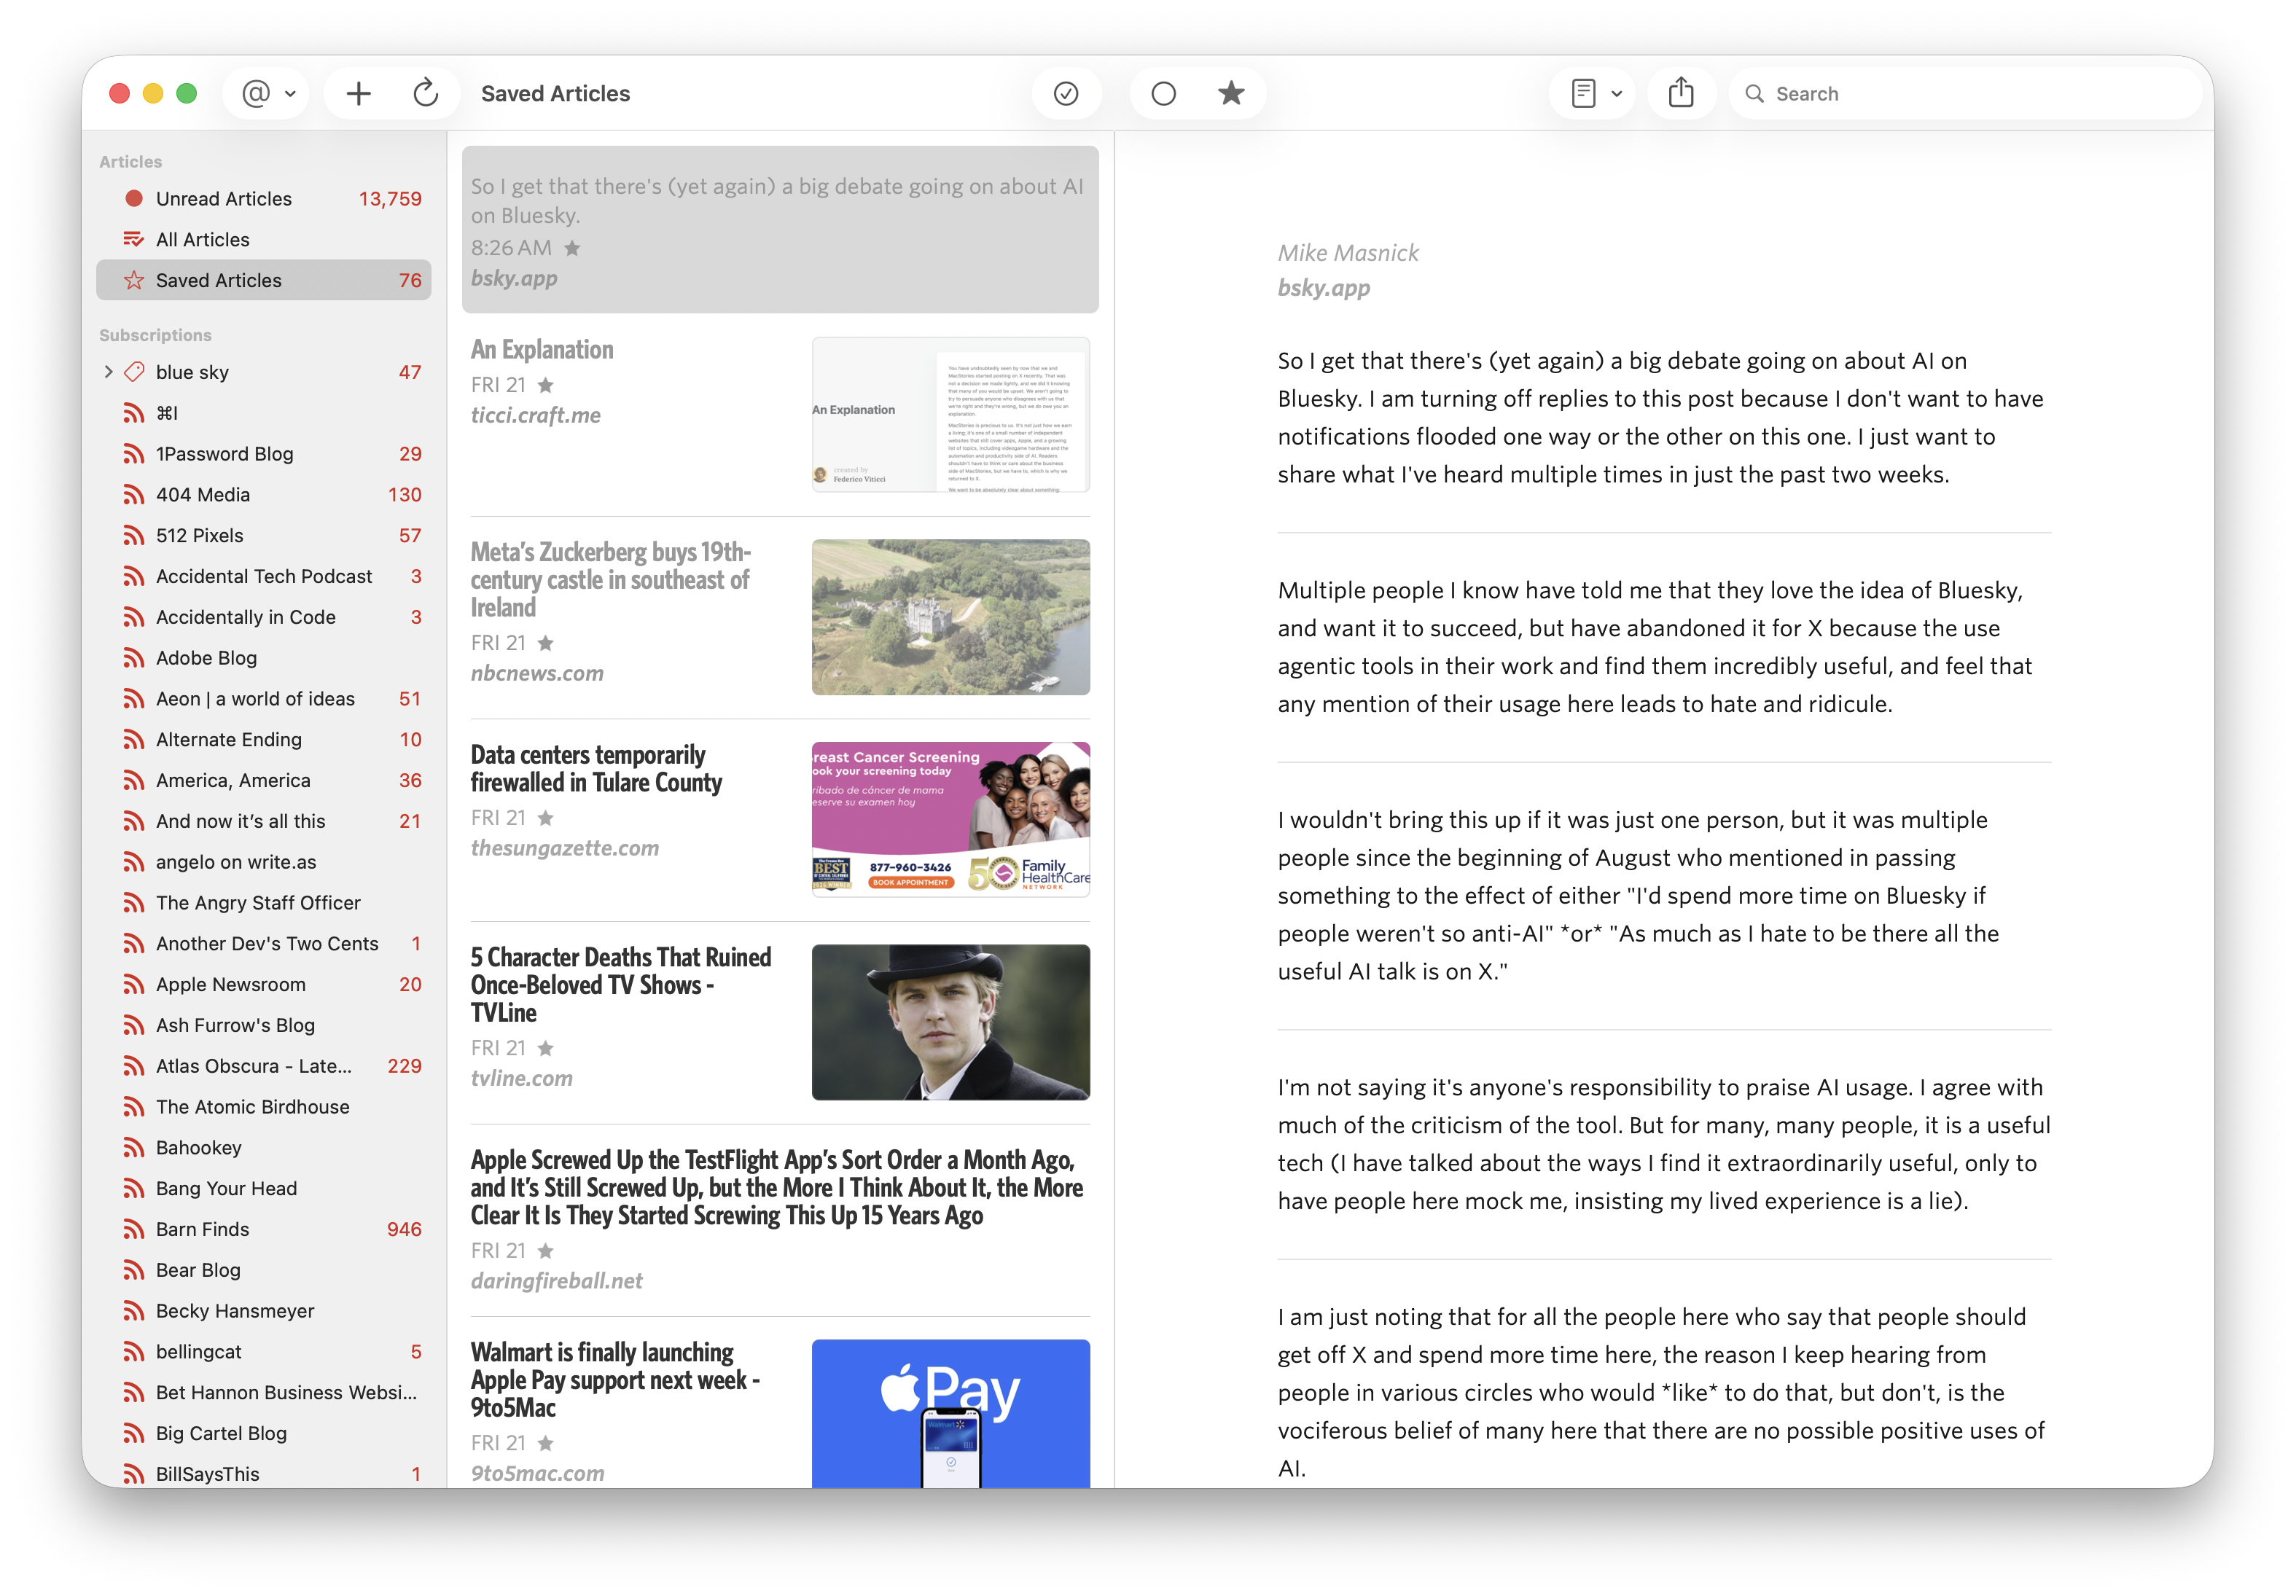
Task: Open Bear Blog subscription
Action: click(x=263, y=1270)
